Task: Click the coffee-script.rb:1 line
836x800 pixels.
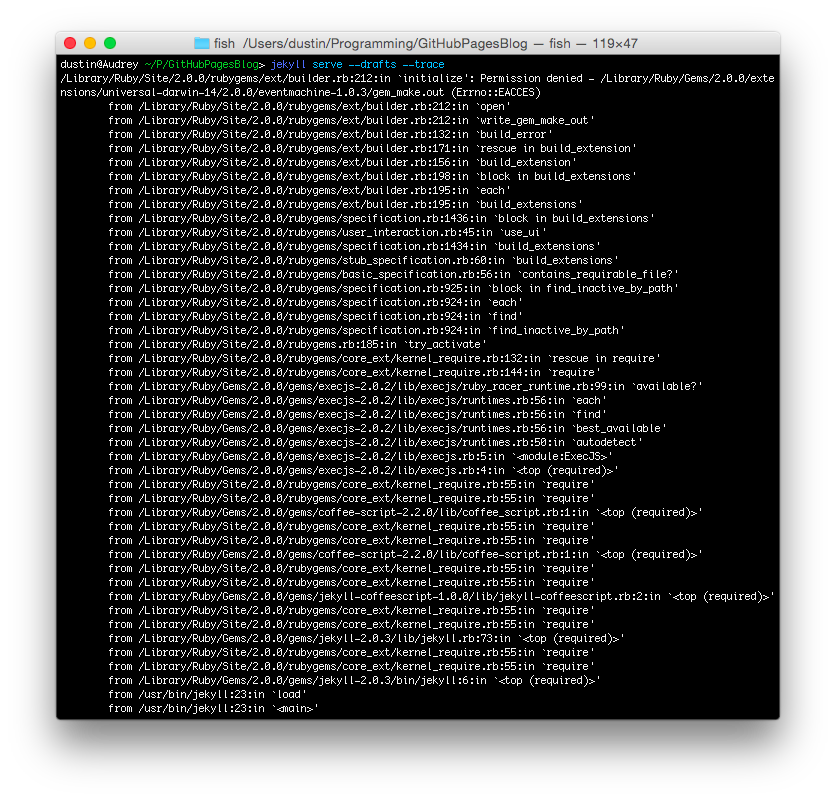Action: (x=406, y=554)
